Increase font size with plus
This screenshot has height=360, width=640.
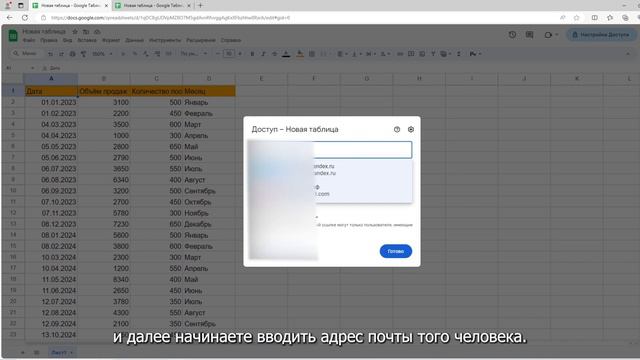[240, 54]
